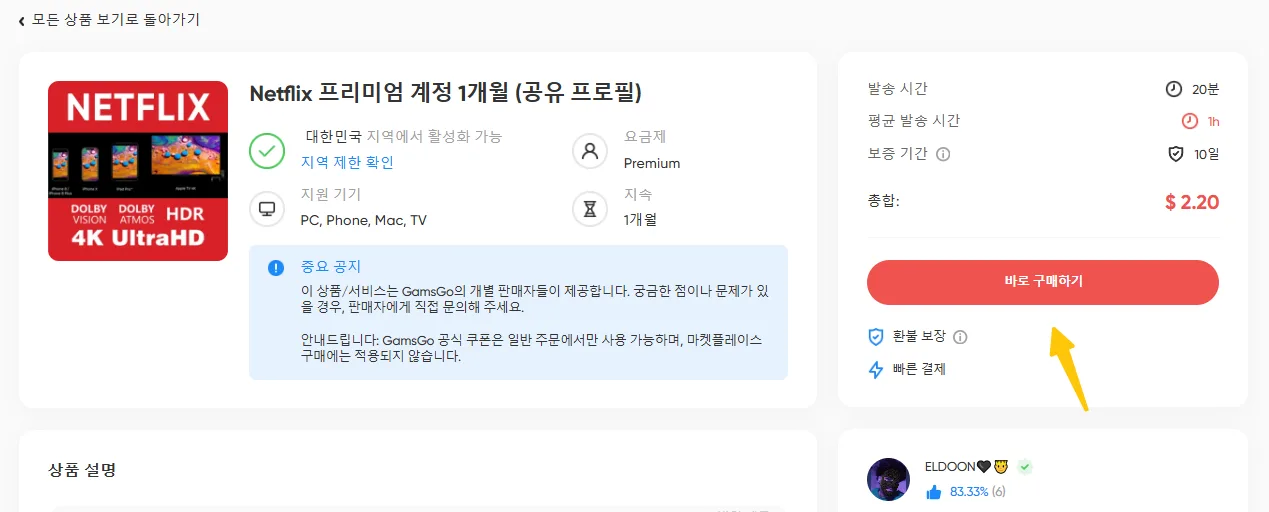Click the fast payment lightning icon

click(x=876, y=369)
